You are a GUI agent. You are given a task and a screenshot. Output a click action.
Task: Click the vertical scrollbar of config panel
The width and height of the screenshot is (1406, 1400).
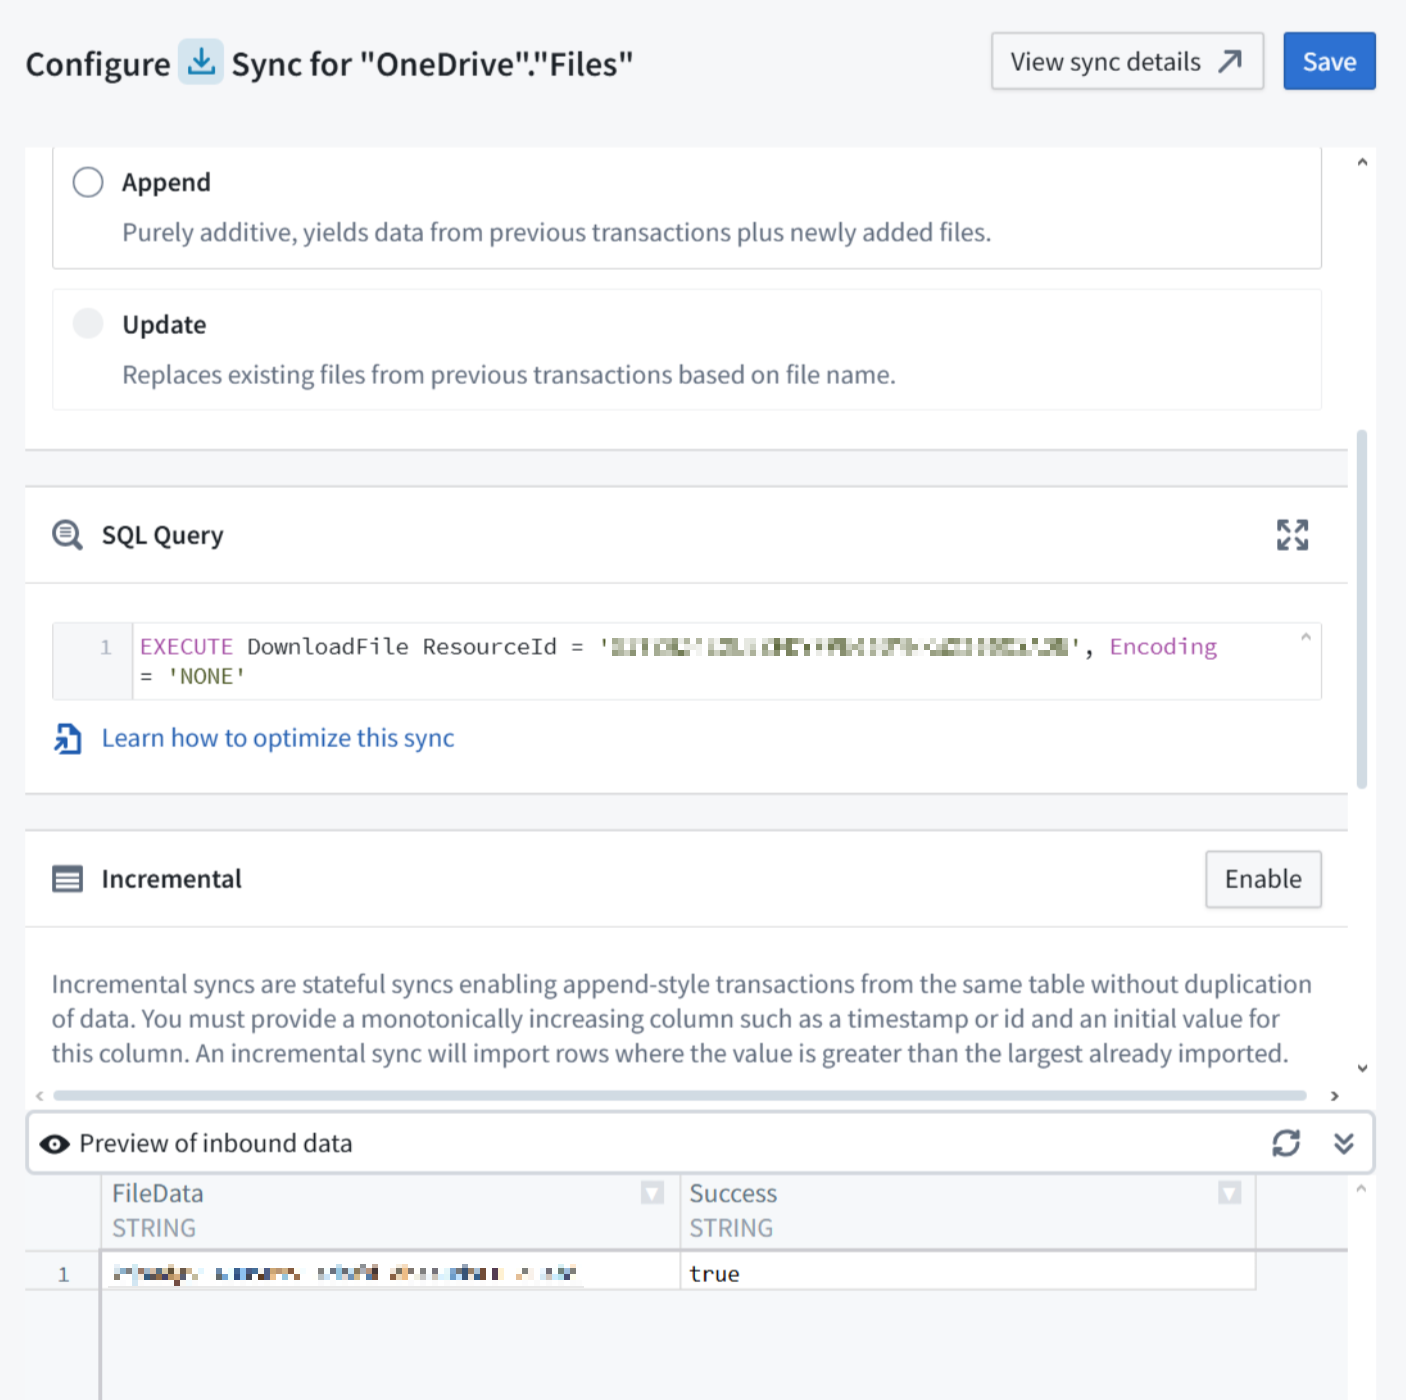(x=1361, y=610)
